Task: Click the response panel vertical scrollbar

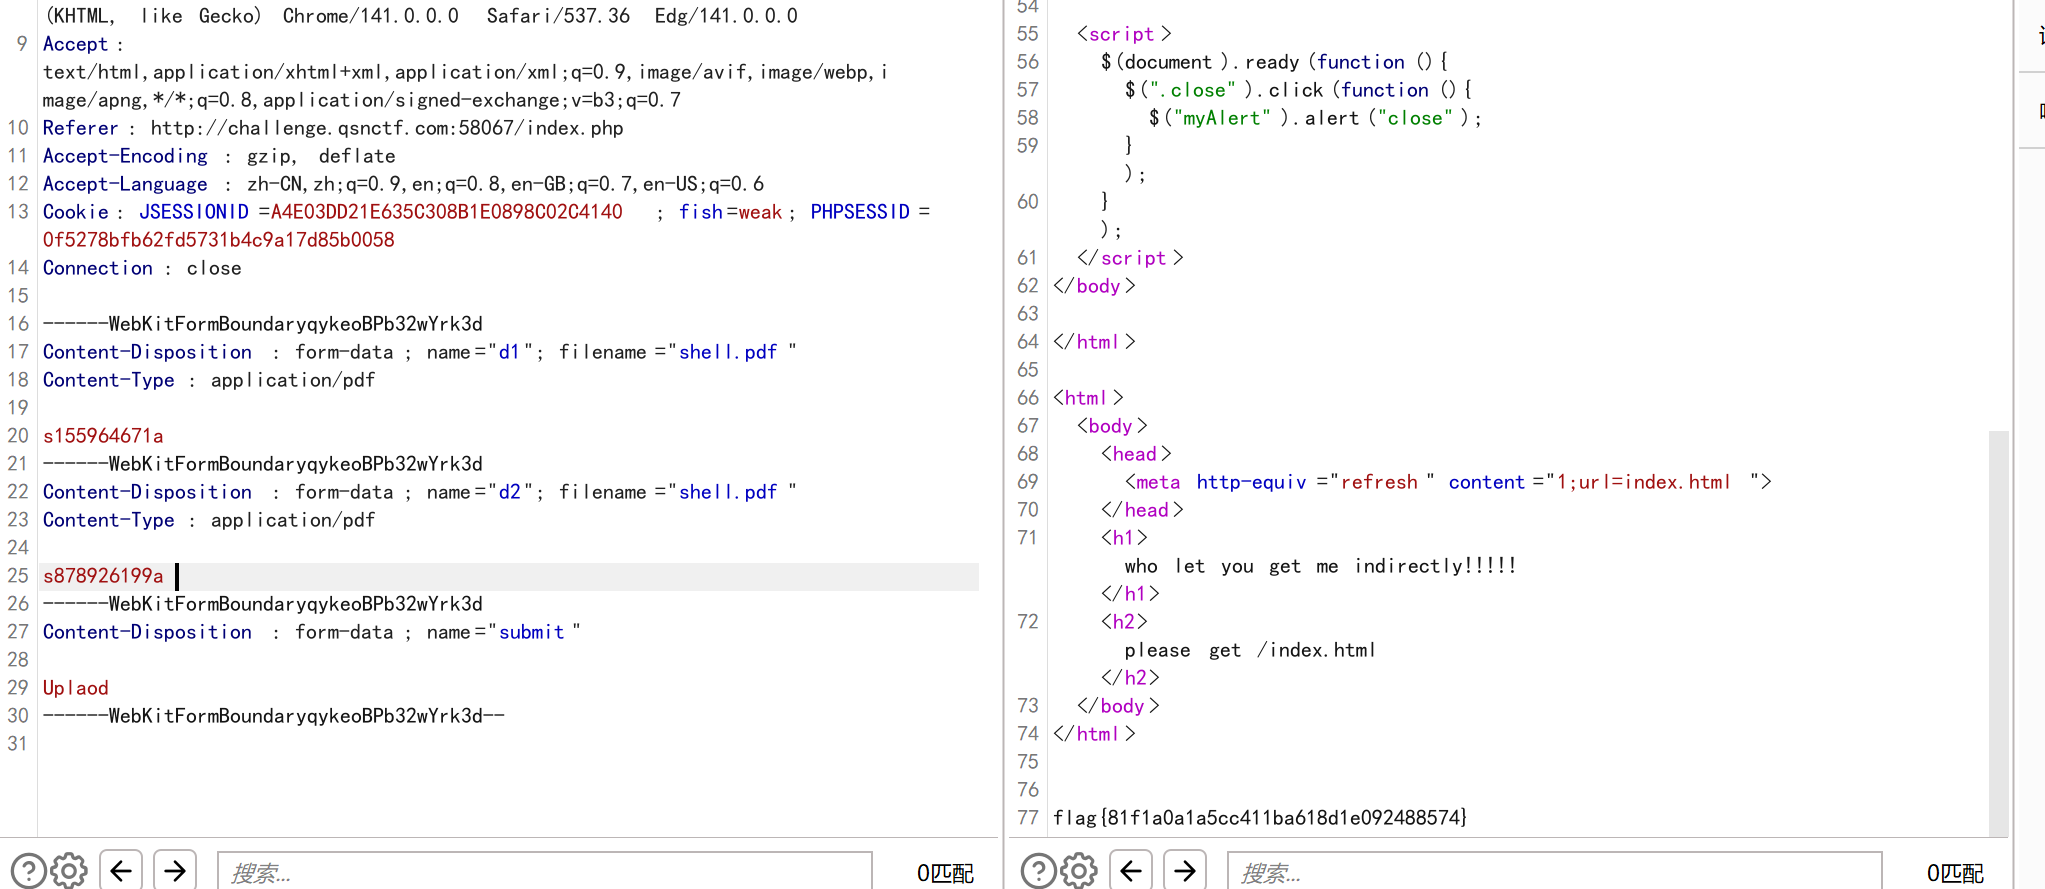Action: (1998, 632)
